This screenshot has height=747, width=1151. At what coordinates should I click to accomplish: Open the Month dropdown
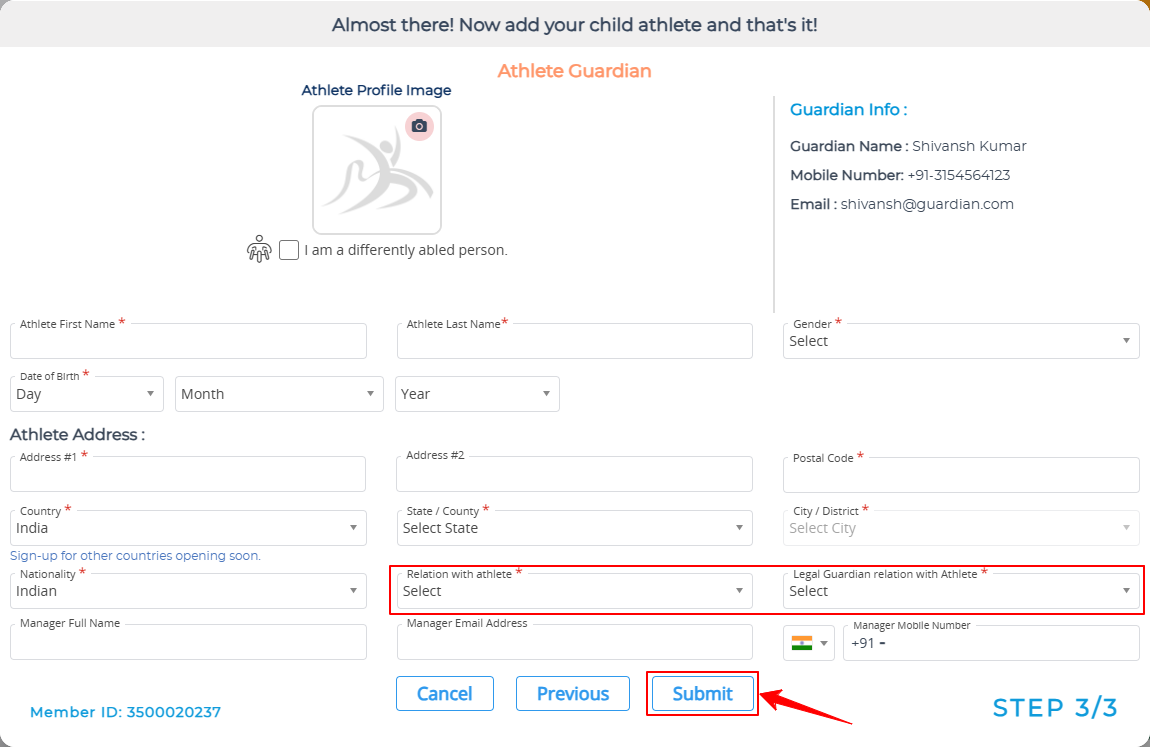point(279,394)
